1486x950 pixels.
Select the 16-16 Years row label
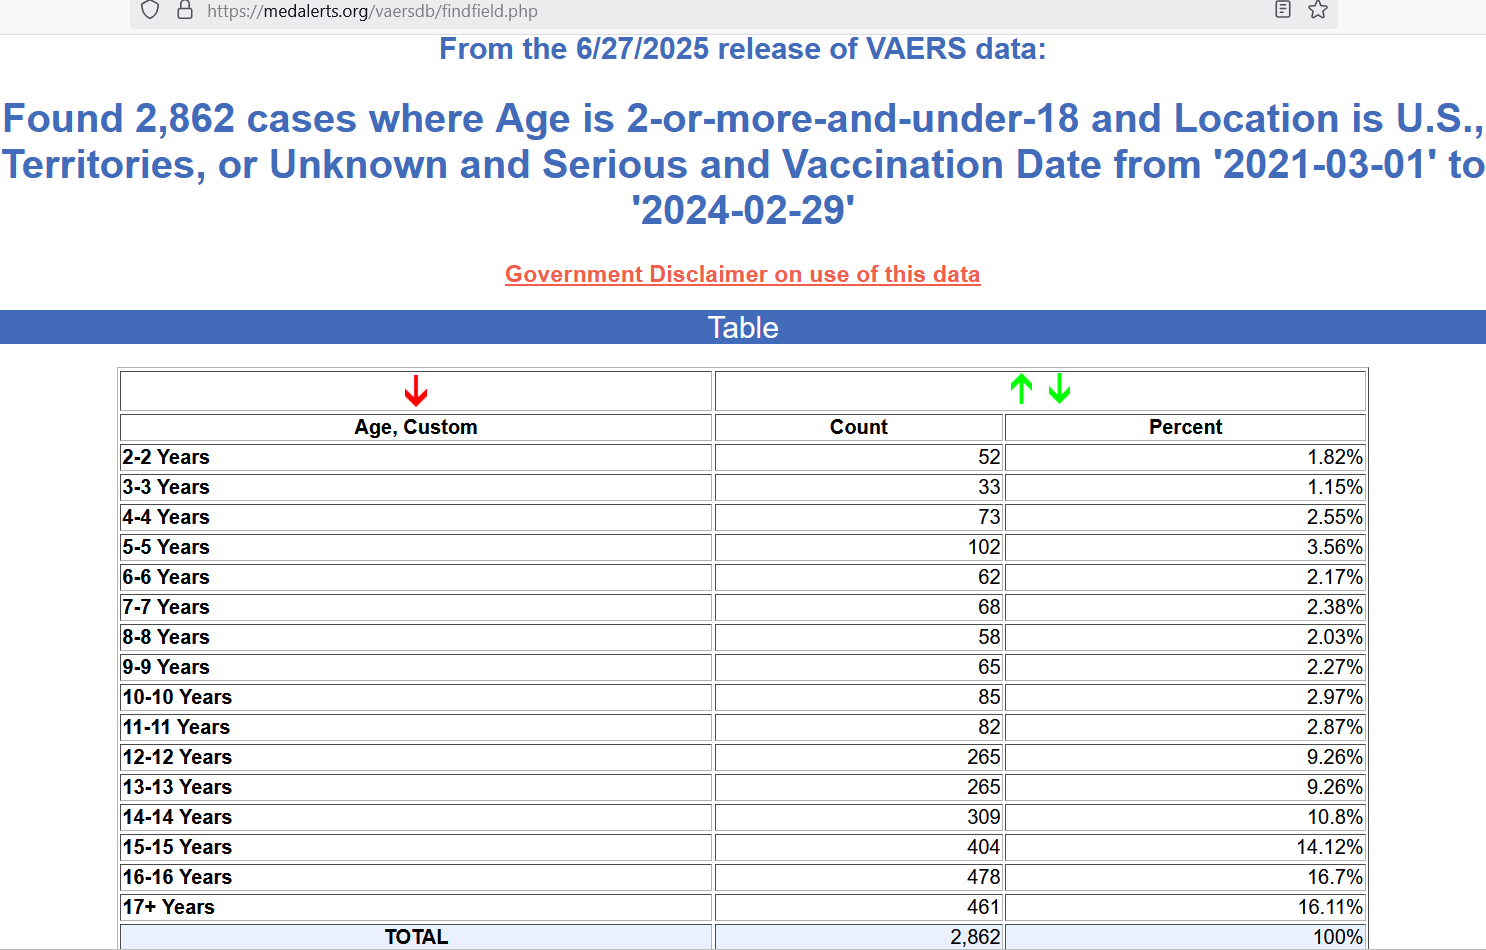[x=177, y=877]
